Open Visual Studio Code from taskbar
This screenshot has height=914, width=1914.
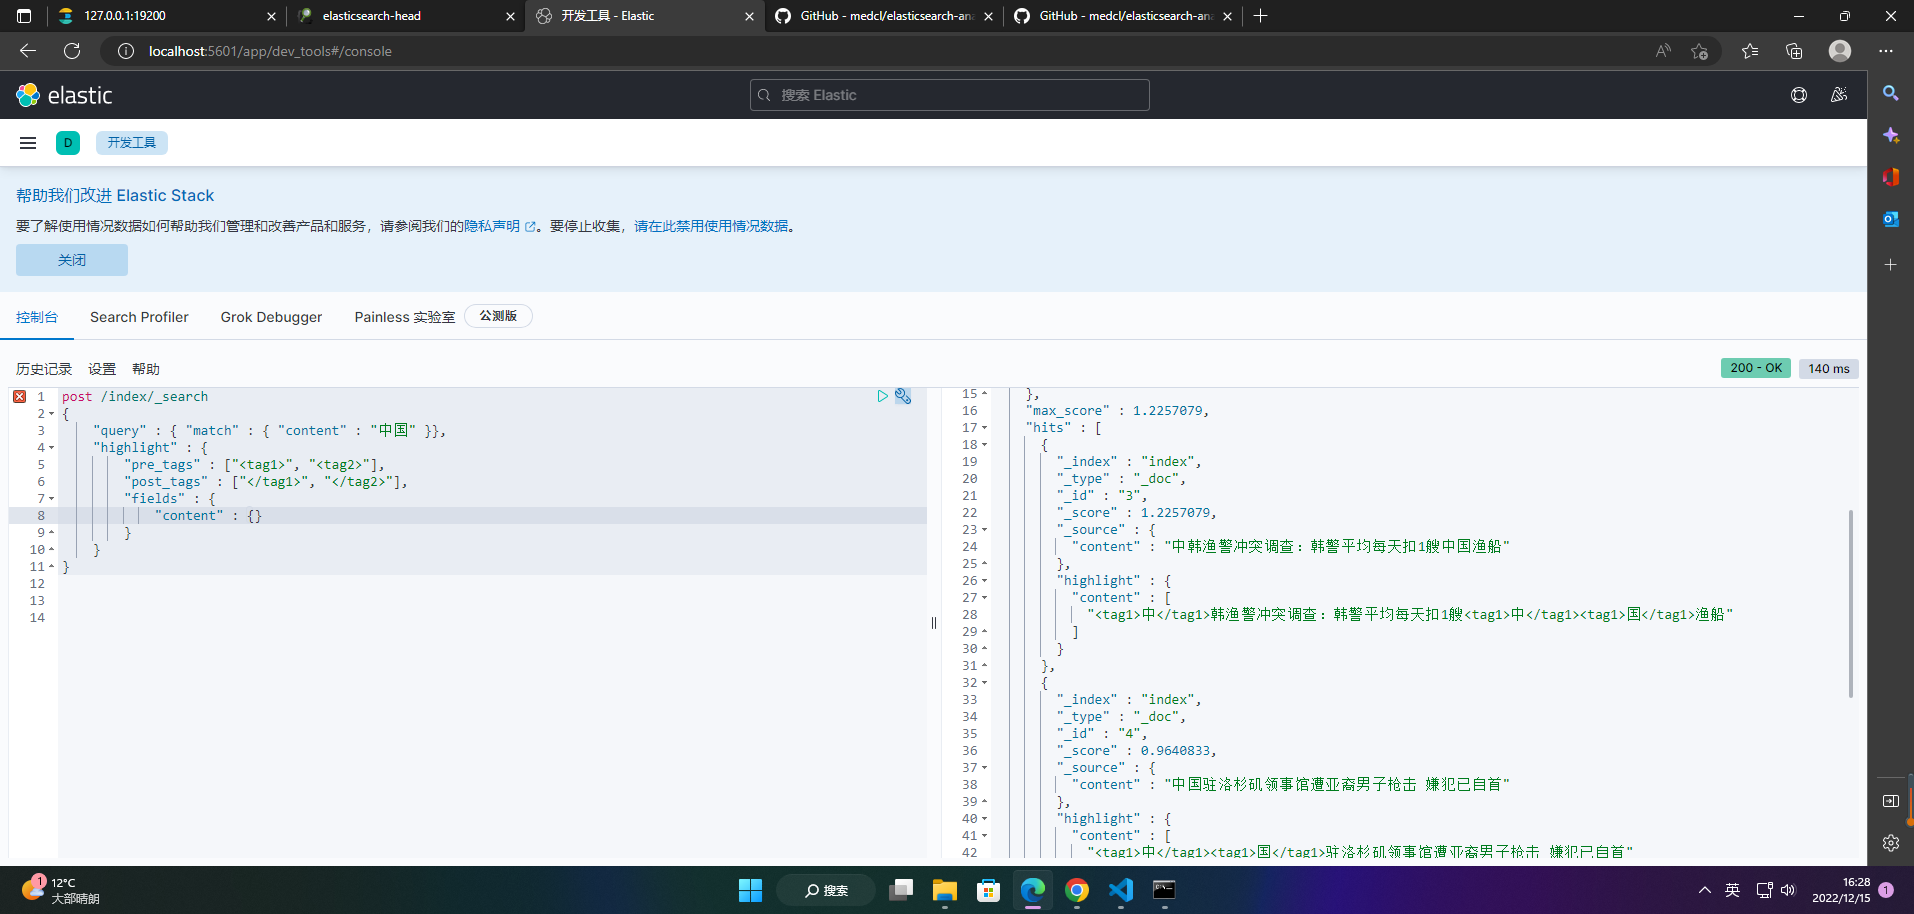coord(1121,890)
